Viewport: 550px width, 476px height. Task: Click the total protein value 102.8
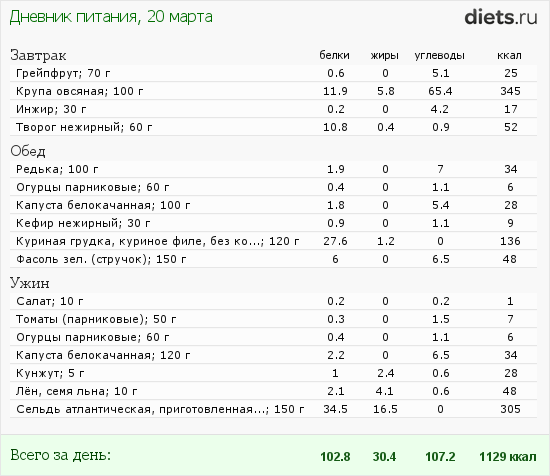coord(335,457)
